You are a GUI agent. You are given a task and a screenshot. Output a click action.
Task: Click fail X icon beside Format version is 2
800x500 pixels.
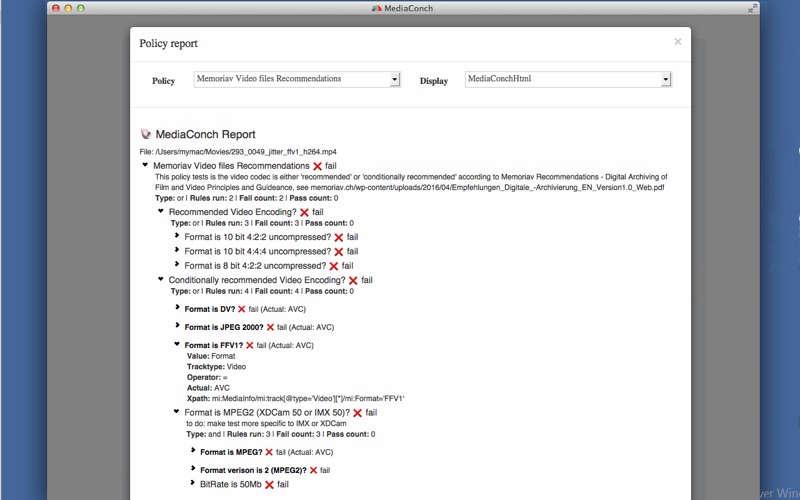point(313,470)
